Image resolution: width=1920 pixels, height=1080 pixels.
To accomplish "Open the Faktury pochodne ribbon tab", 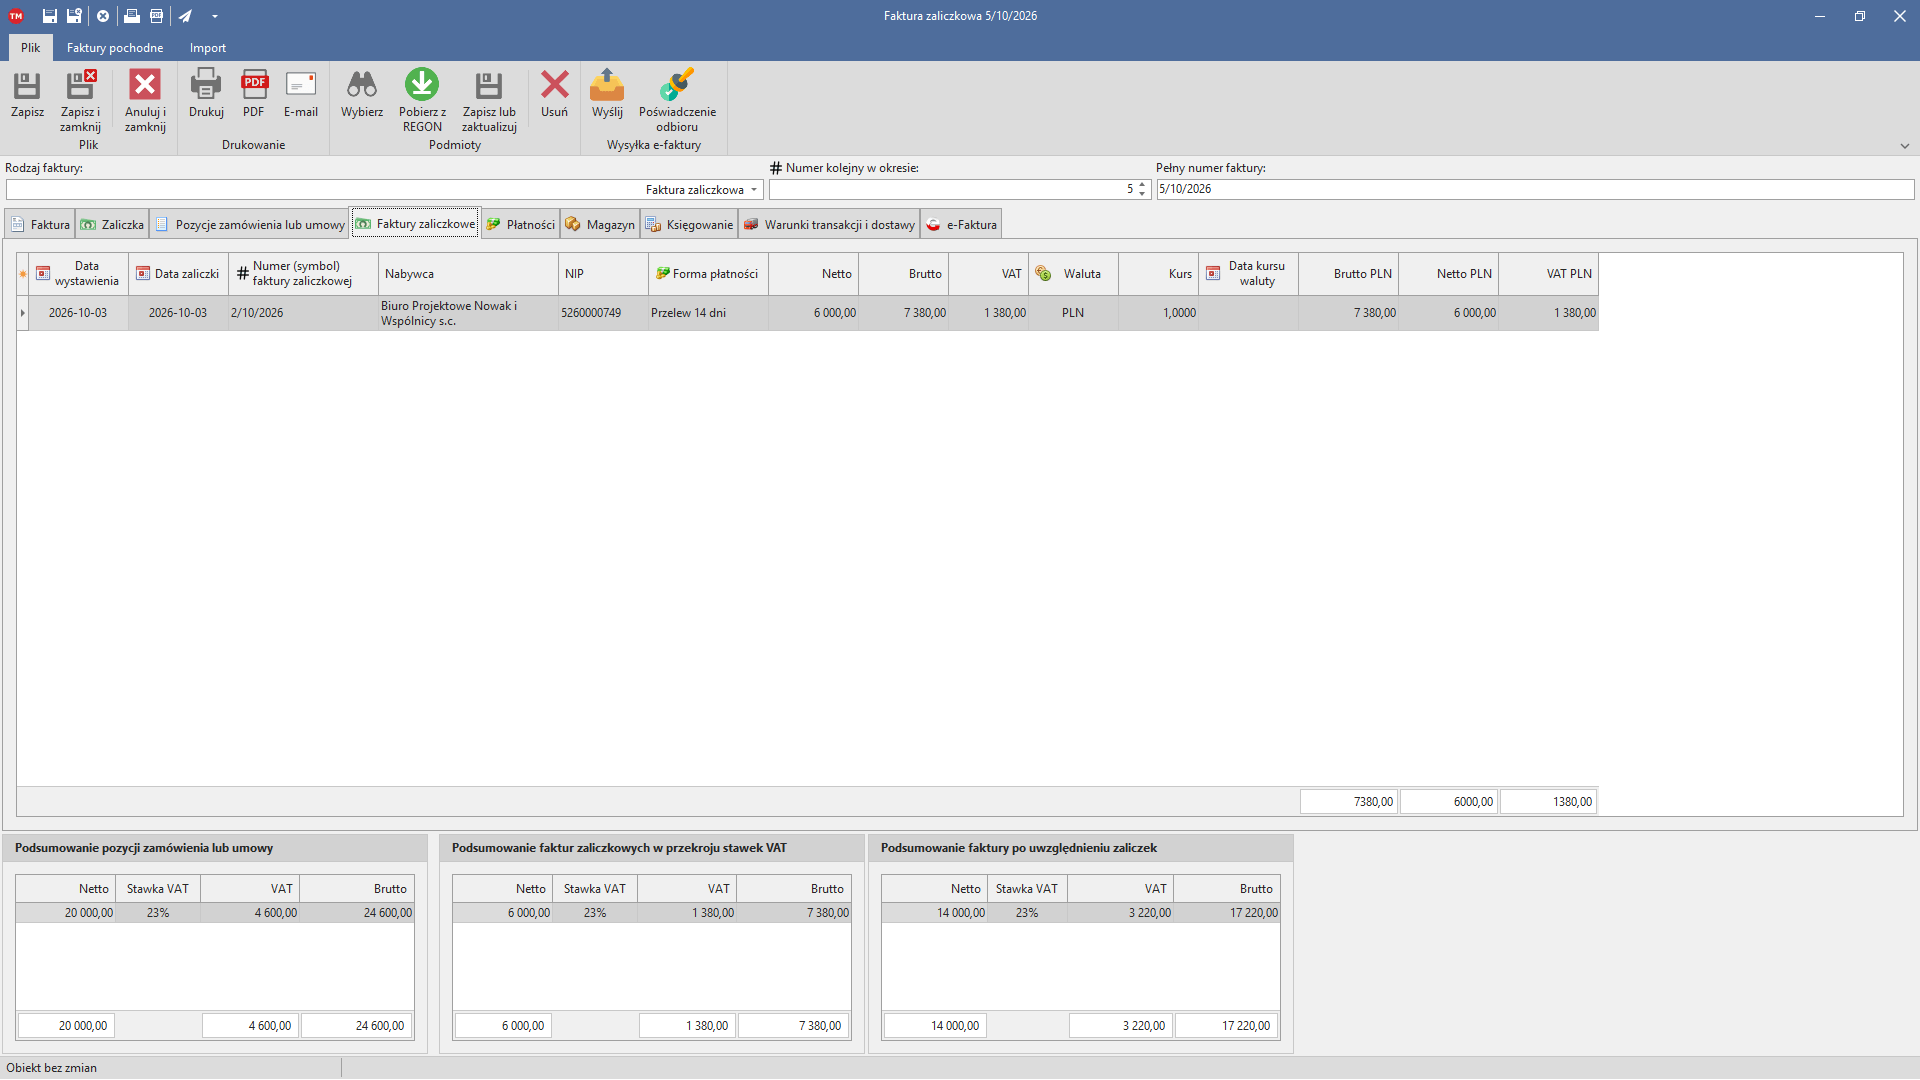I will [115, 48].
